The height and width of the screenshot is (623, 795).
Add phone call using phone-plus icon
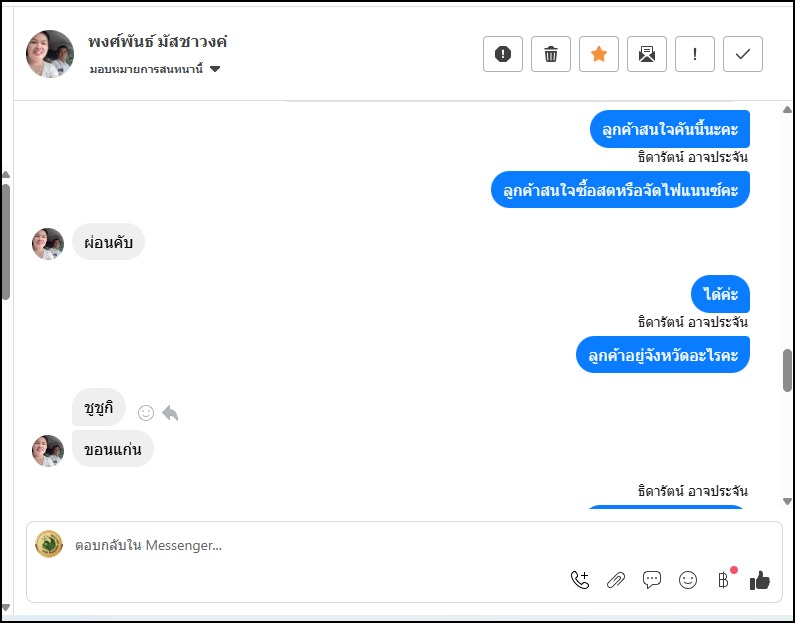[x=580, y=580]
